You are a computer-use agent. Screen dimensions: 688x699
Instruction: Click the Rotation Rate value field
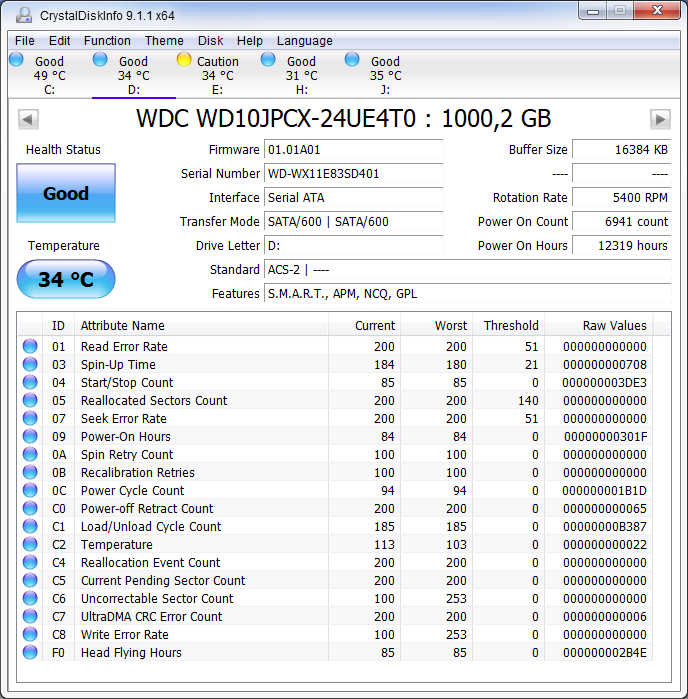tap(622, 197)
